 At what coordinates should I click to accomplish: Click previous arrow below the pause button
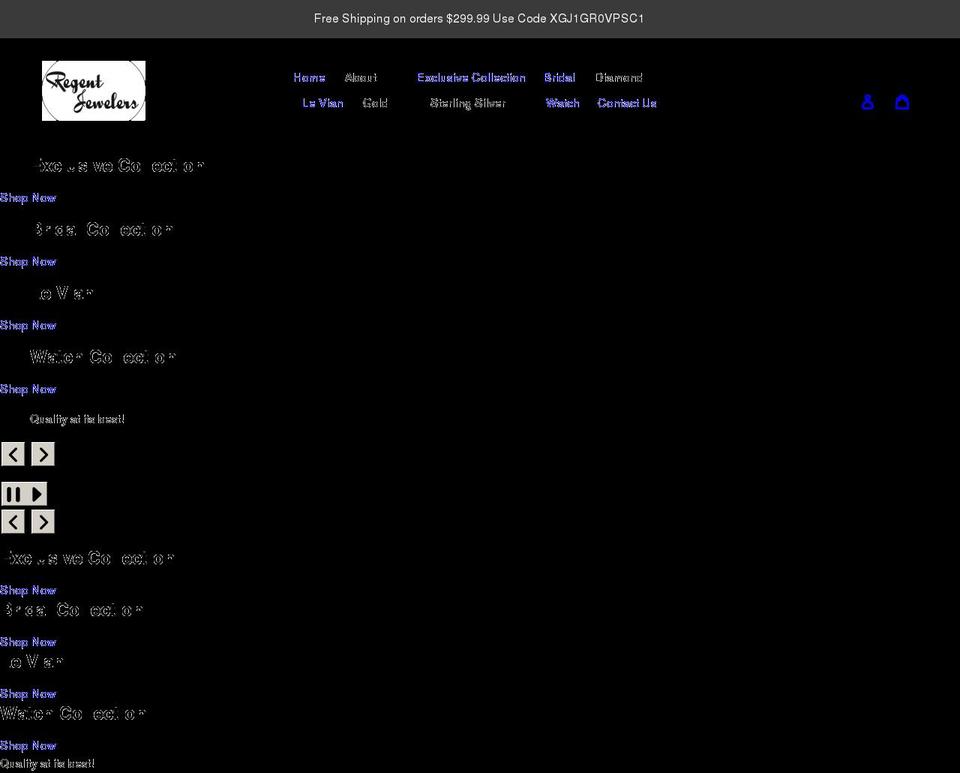coord(13,521)
